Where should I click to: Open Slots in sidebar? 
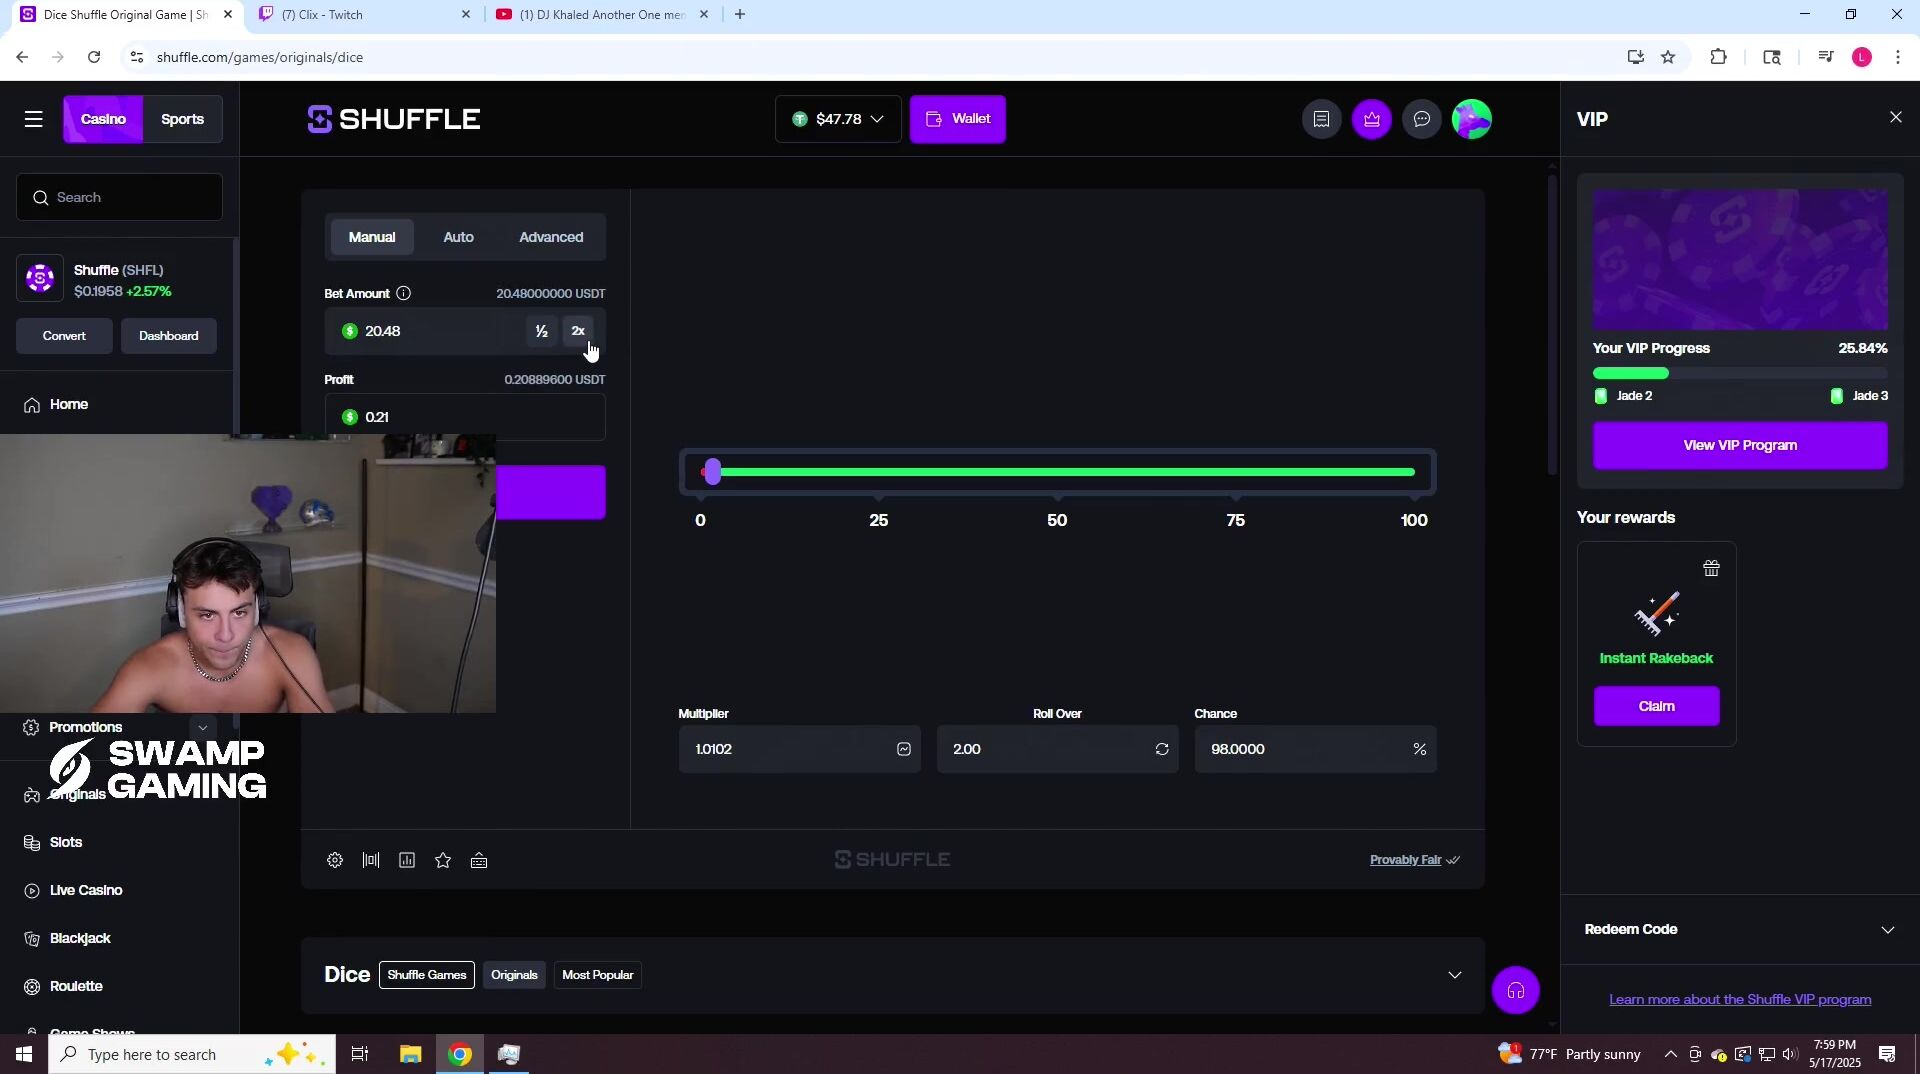[x=66, y=842]
